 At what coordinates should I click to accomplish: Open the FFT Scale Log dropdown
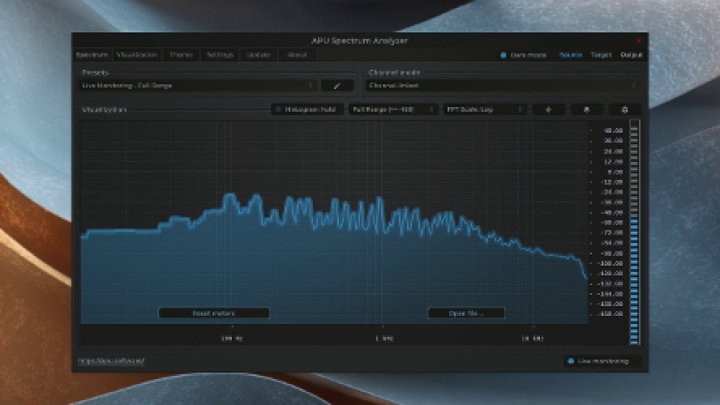484,110
